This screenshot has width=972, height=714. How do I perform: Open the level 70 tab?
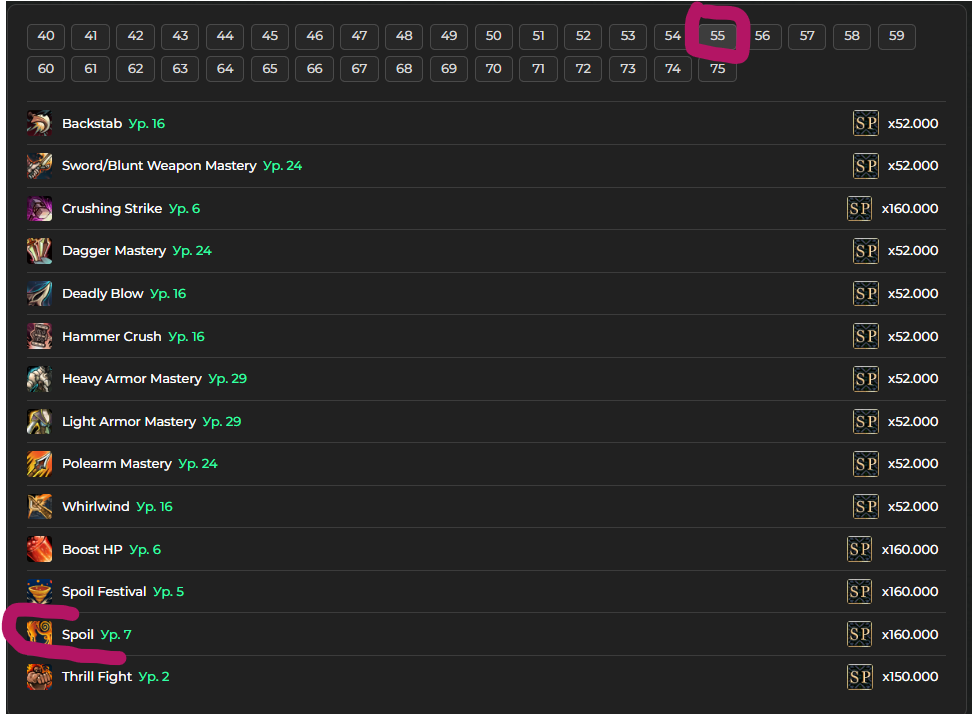click(493, 69)
